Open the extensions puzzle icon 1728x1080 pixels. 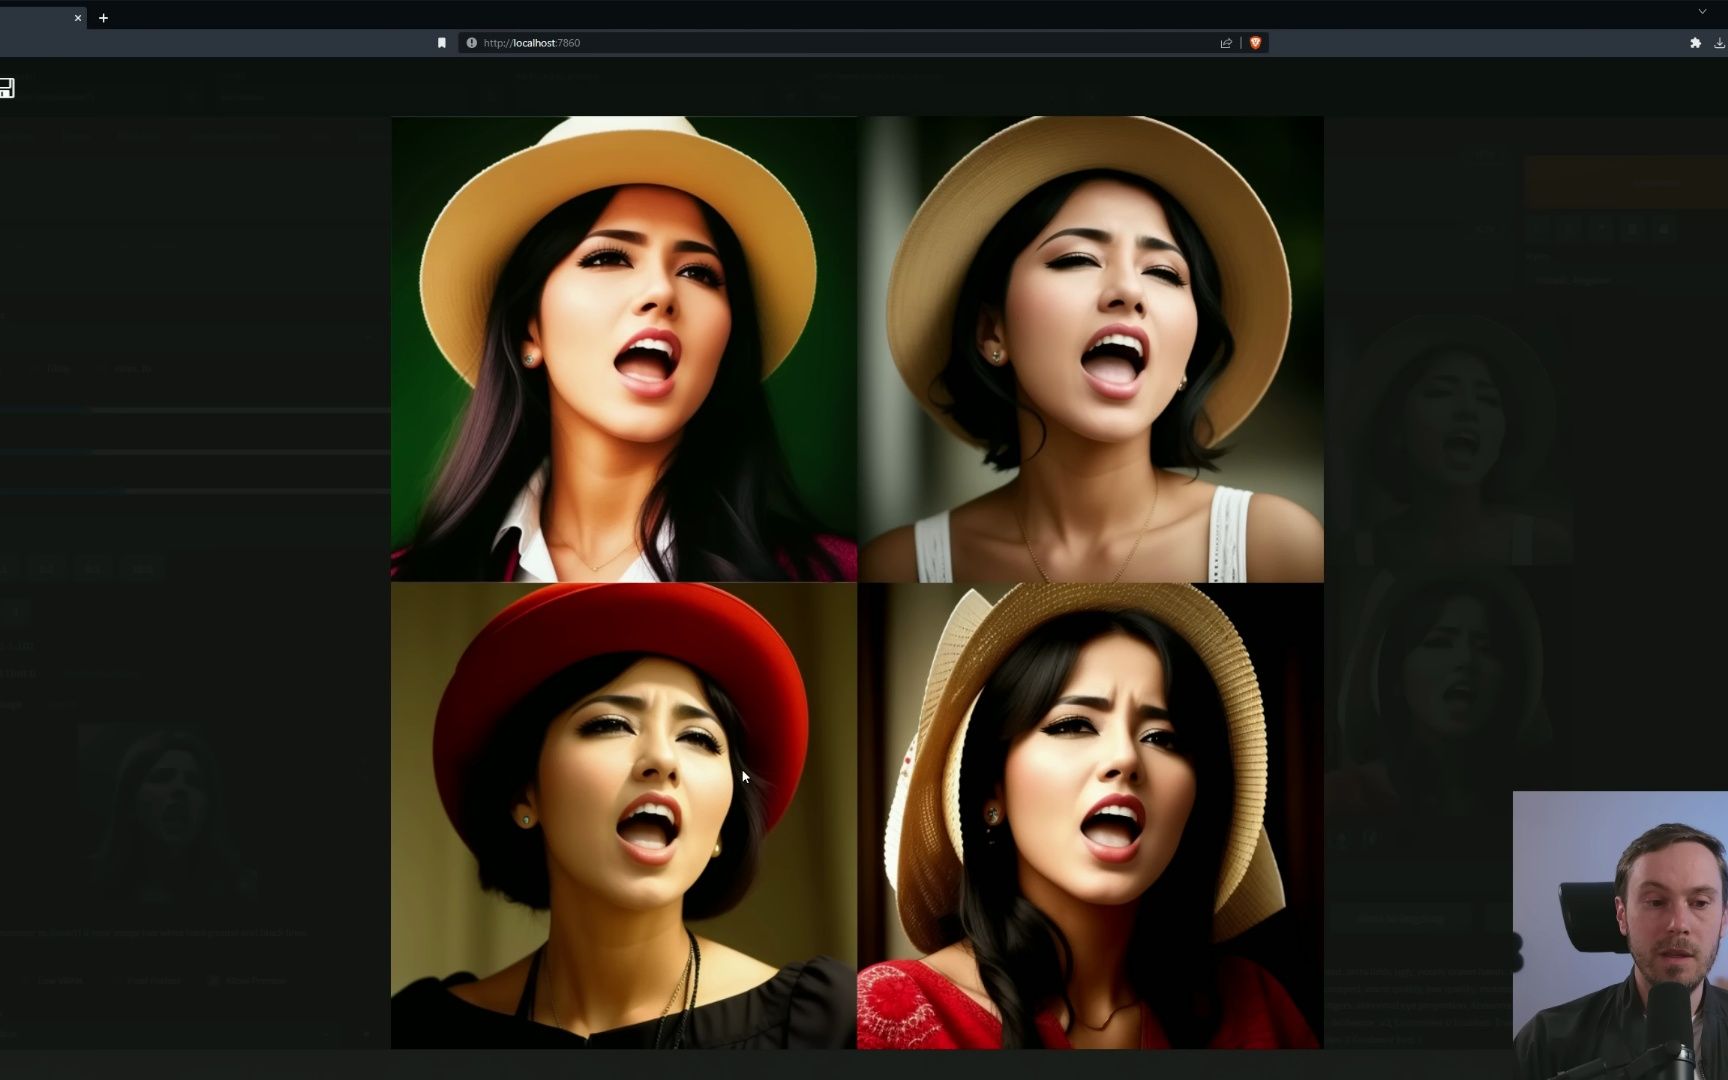pos(1695,43)
